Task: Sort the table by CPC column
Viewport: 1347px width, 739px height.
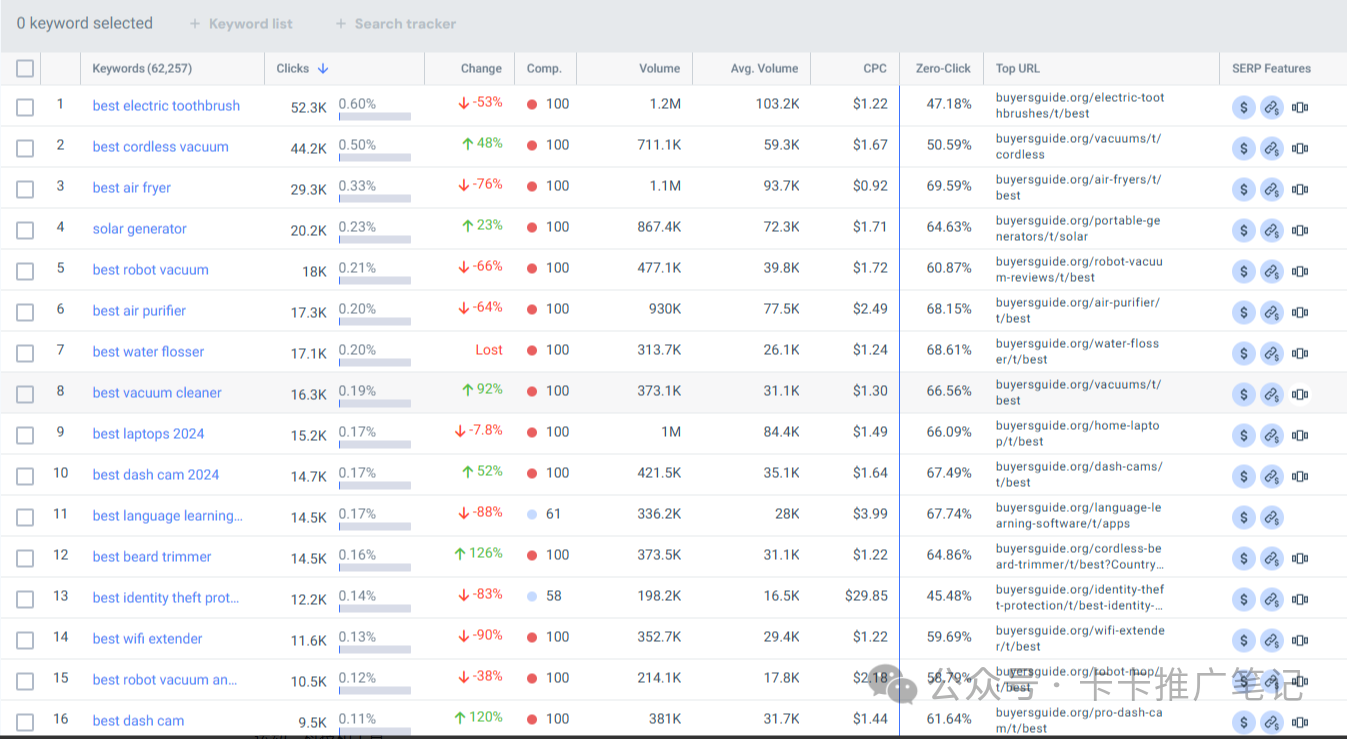Action: [874, 68]
